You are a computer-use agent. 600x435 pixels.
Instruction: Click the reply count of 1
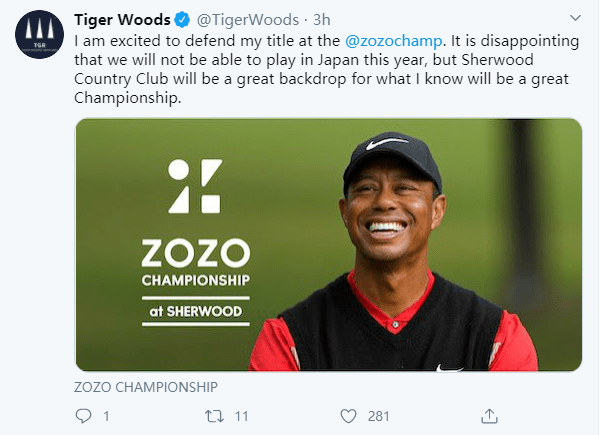click(106, 415)
